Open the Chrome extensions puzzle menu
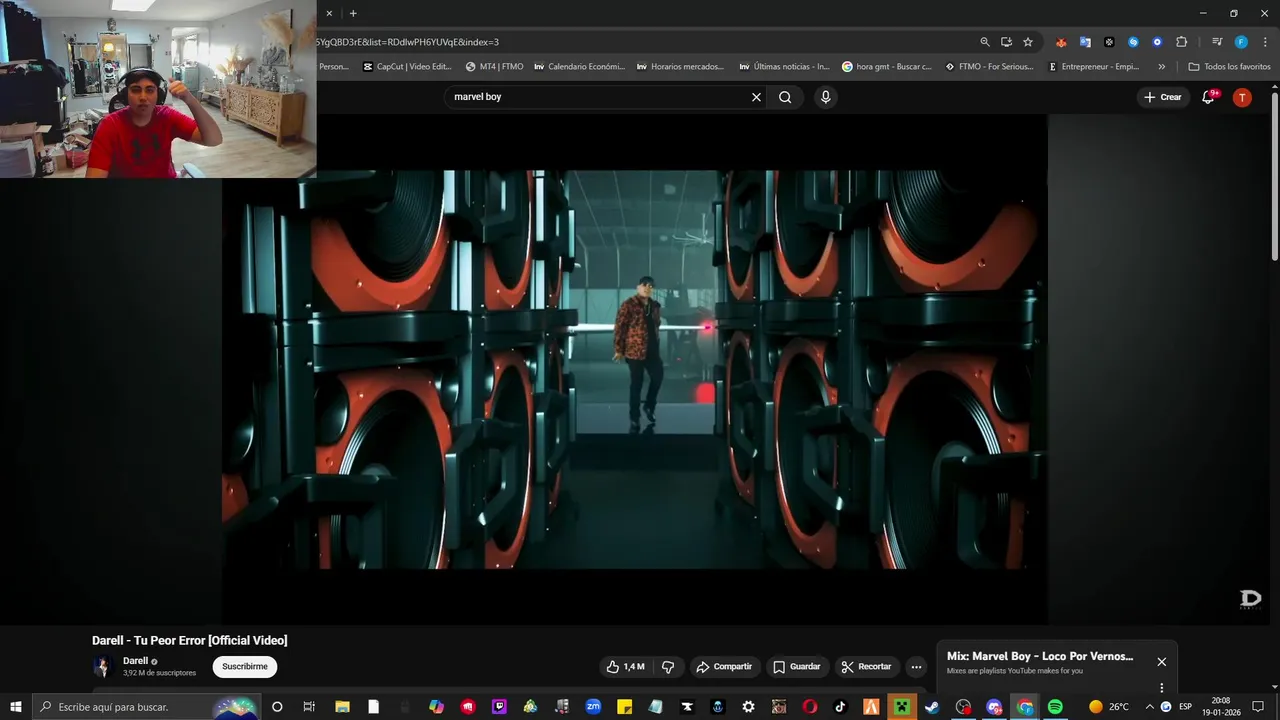The width and height of the screenshot is (1280, 720). click(x=1181, y=42)
